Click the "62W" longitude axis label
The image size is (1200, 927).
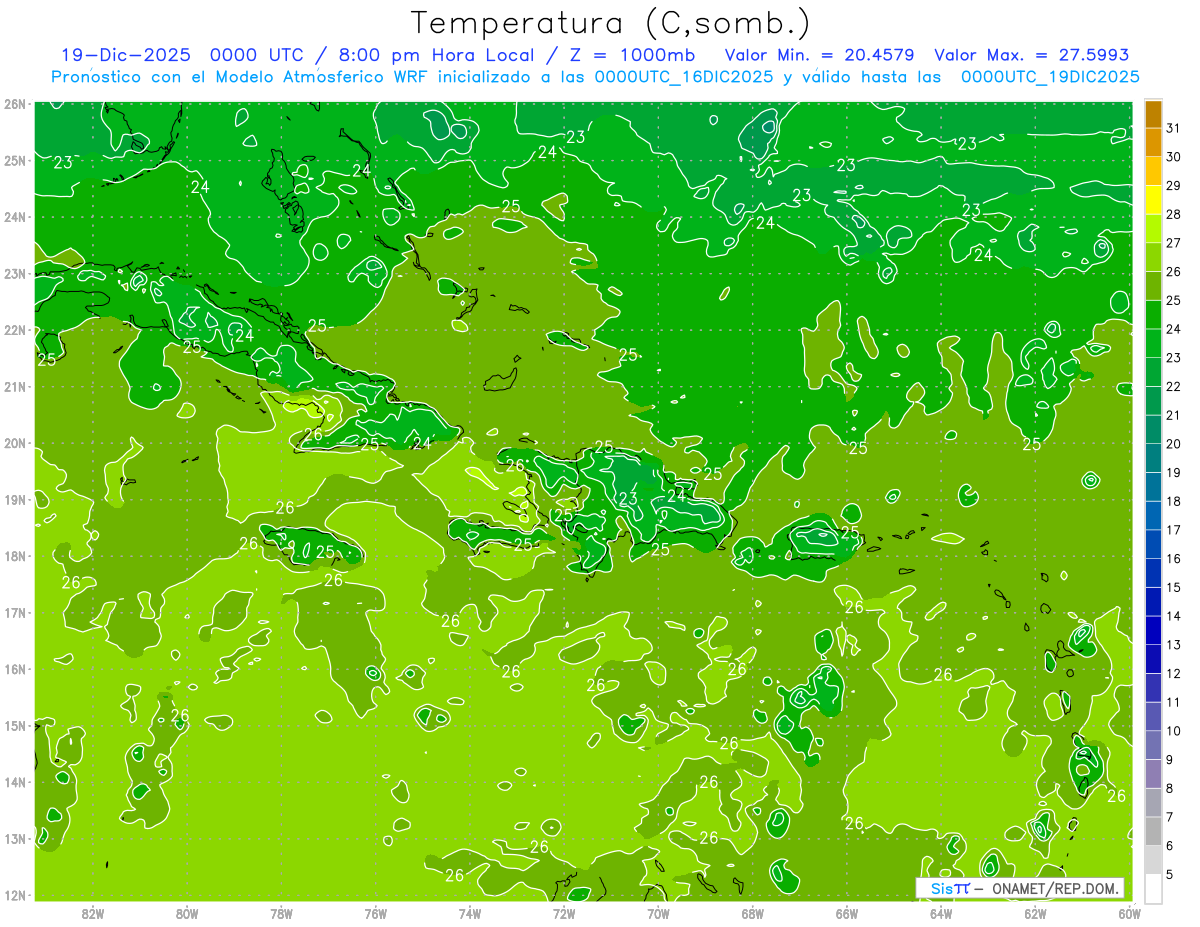[1035, 914]
